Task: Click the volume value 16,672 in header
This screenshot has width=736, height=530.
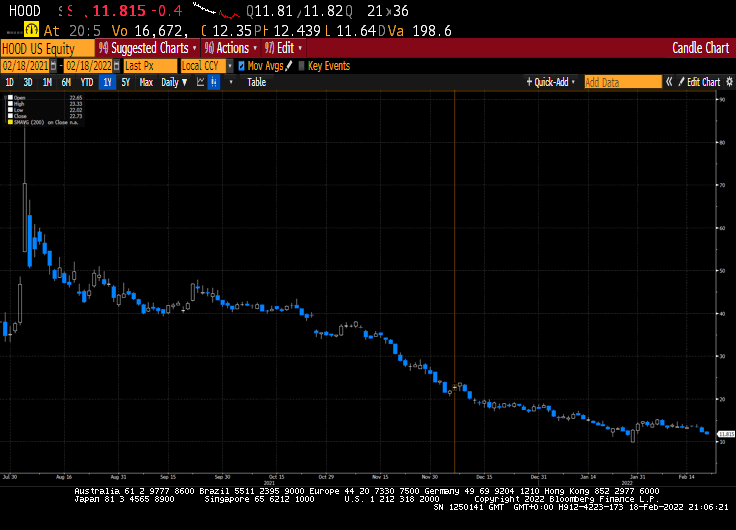Action: [161, 31]
